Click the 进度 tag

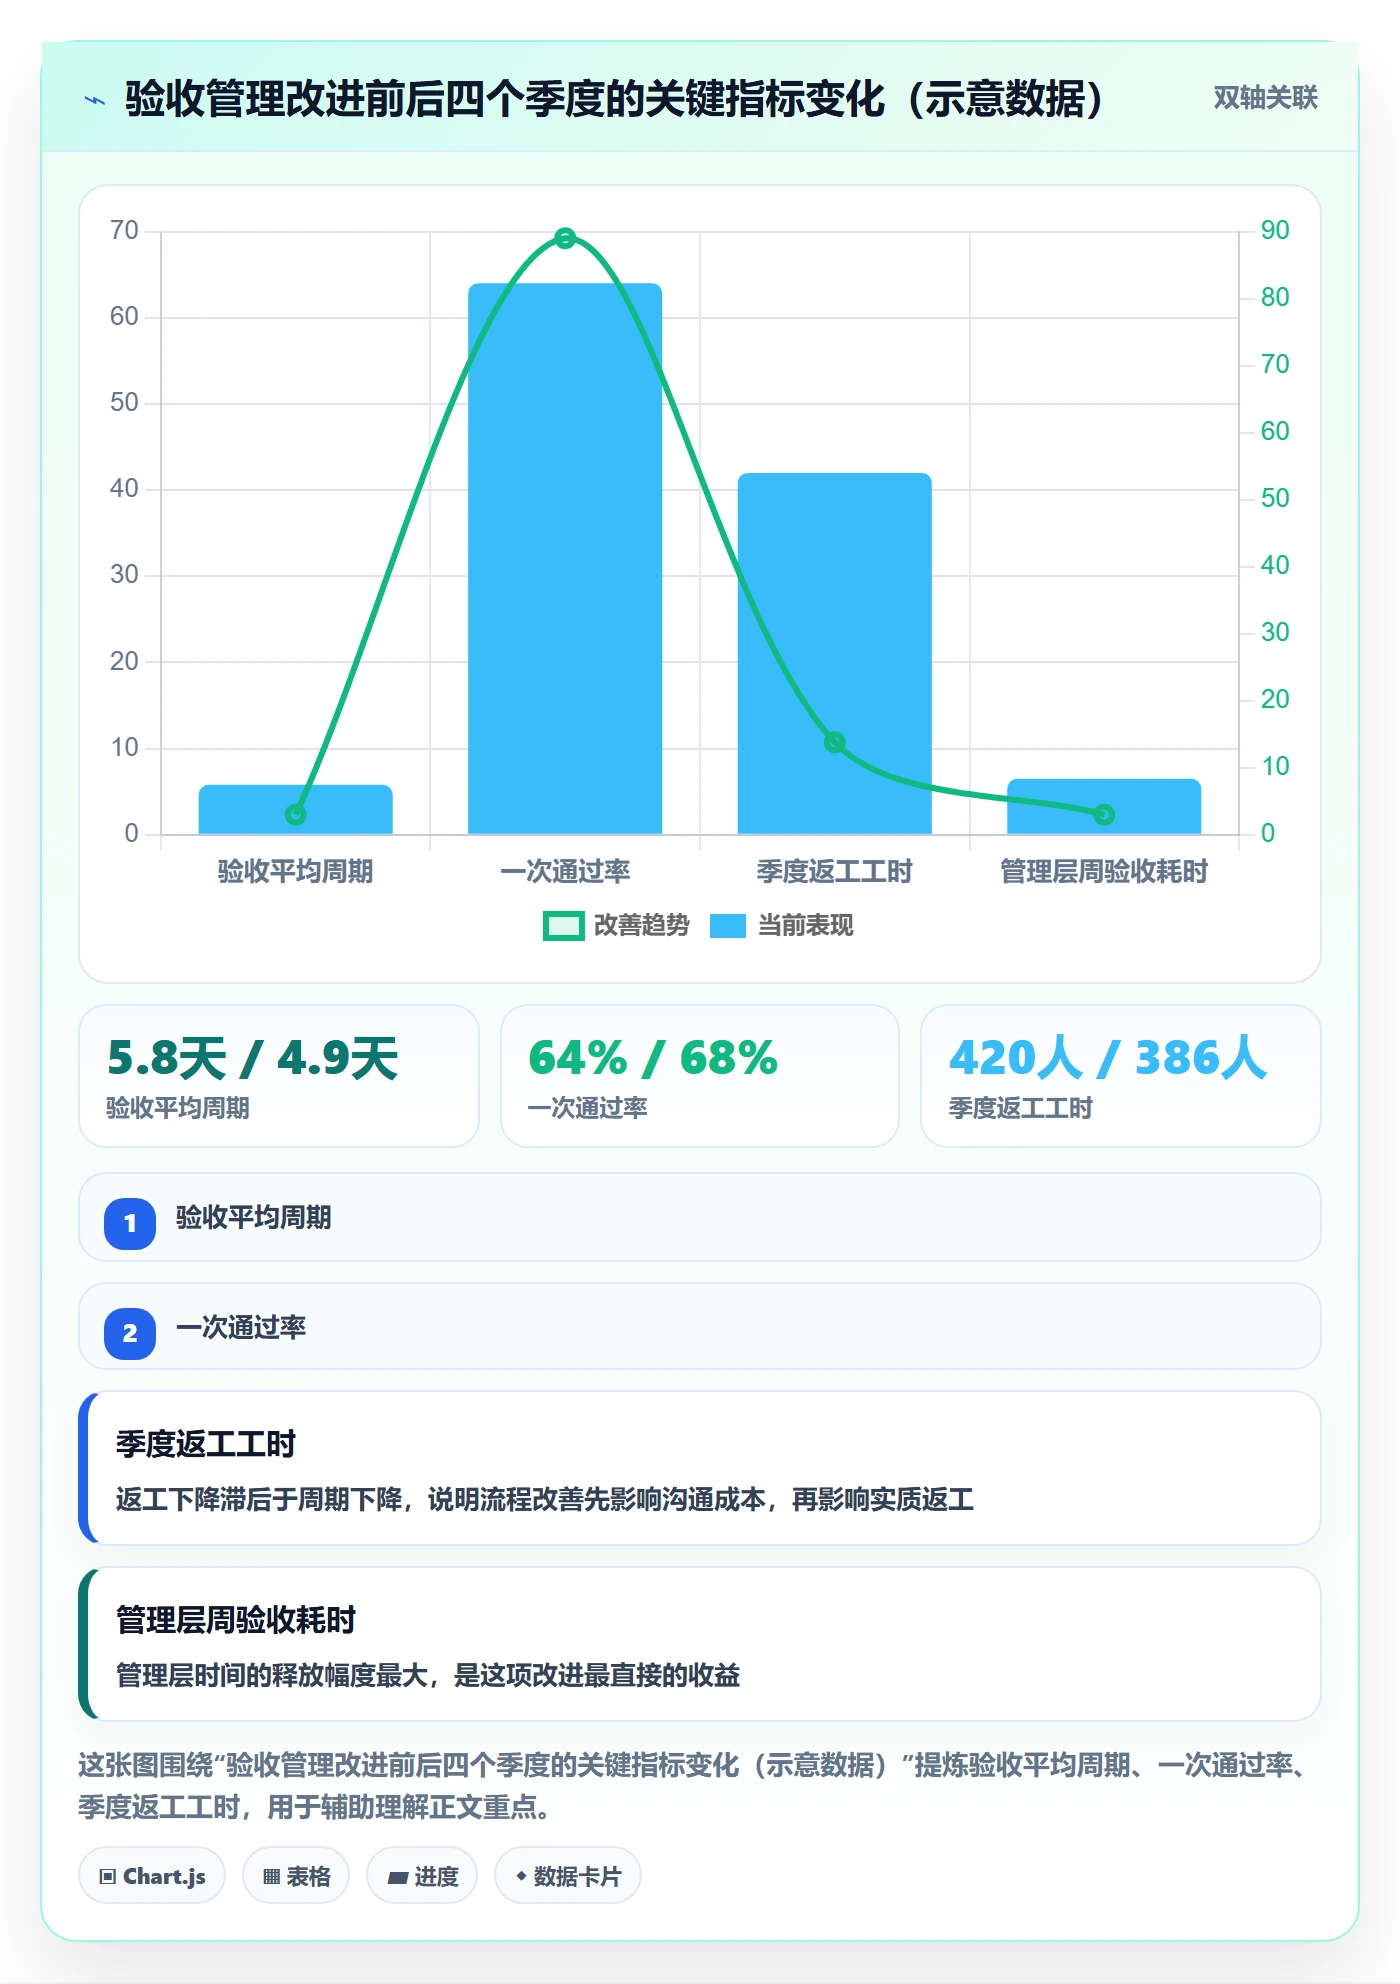pyautogui.click(x=422, y=1876)
